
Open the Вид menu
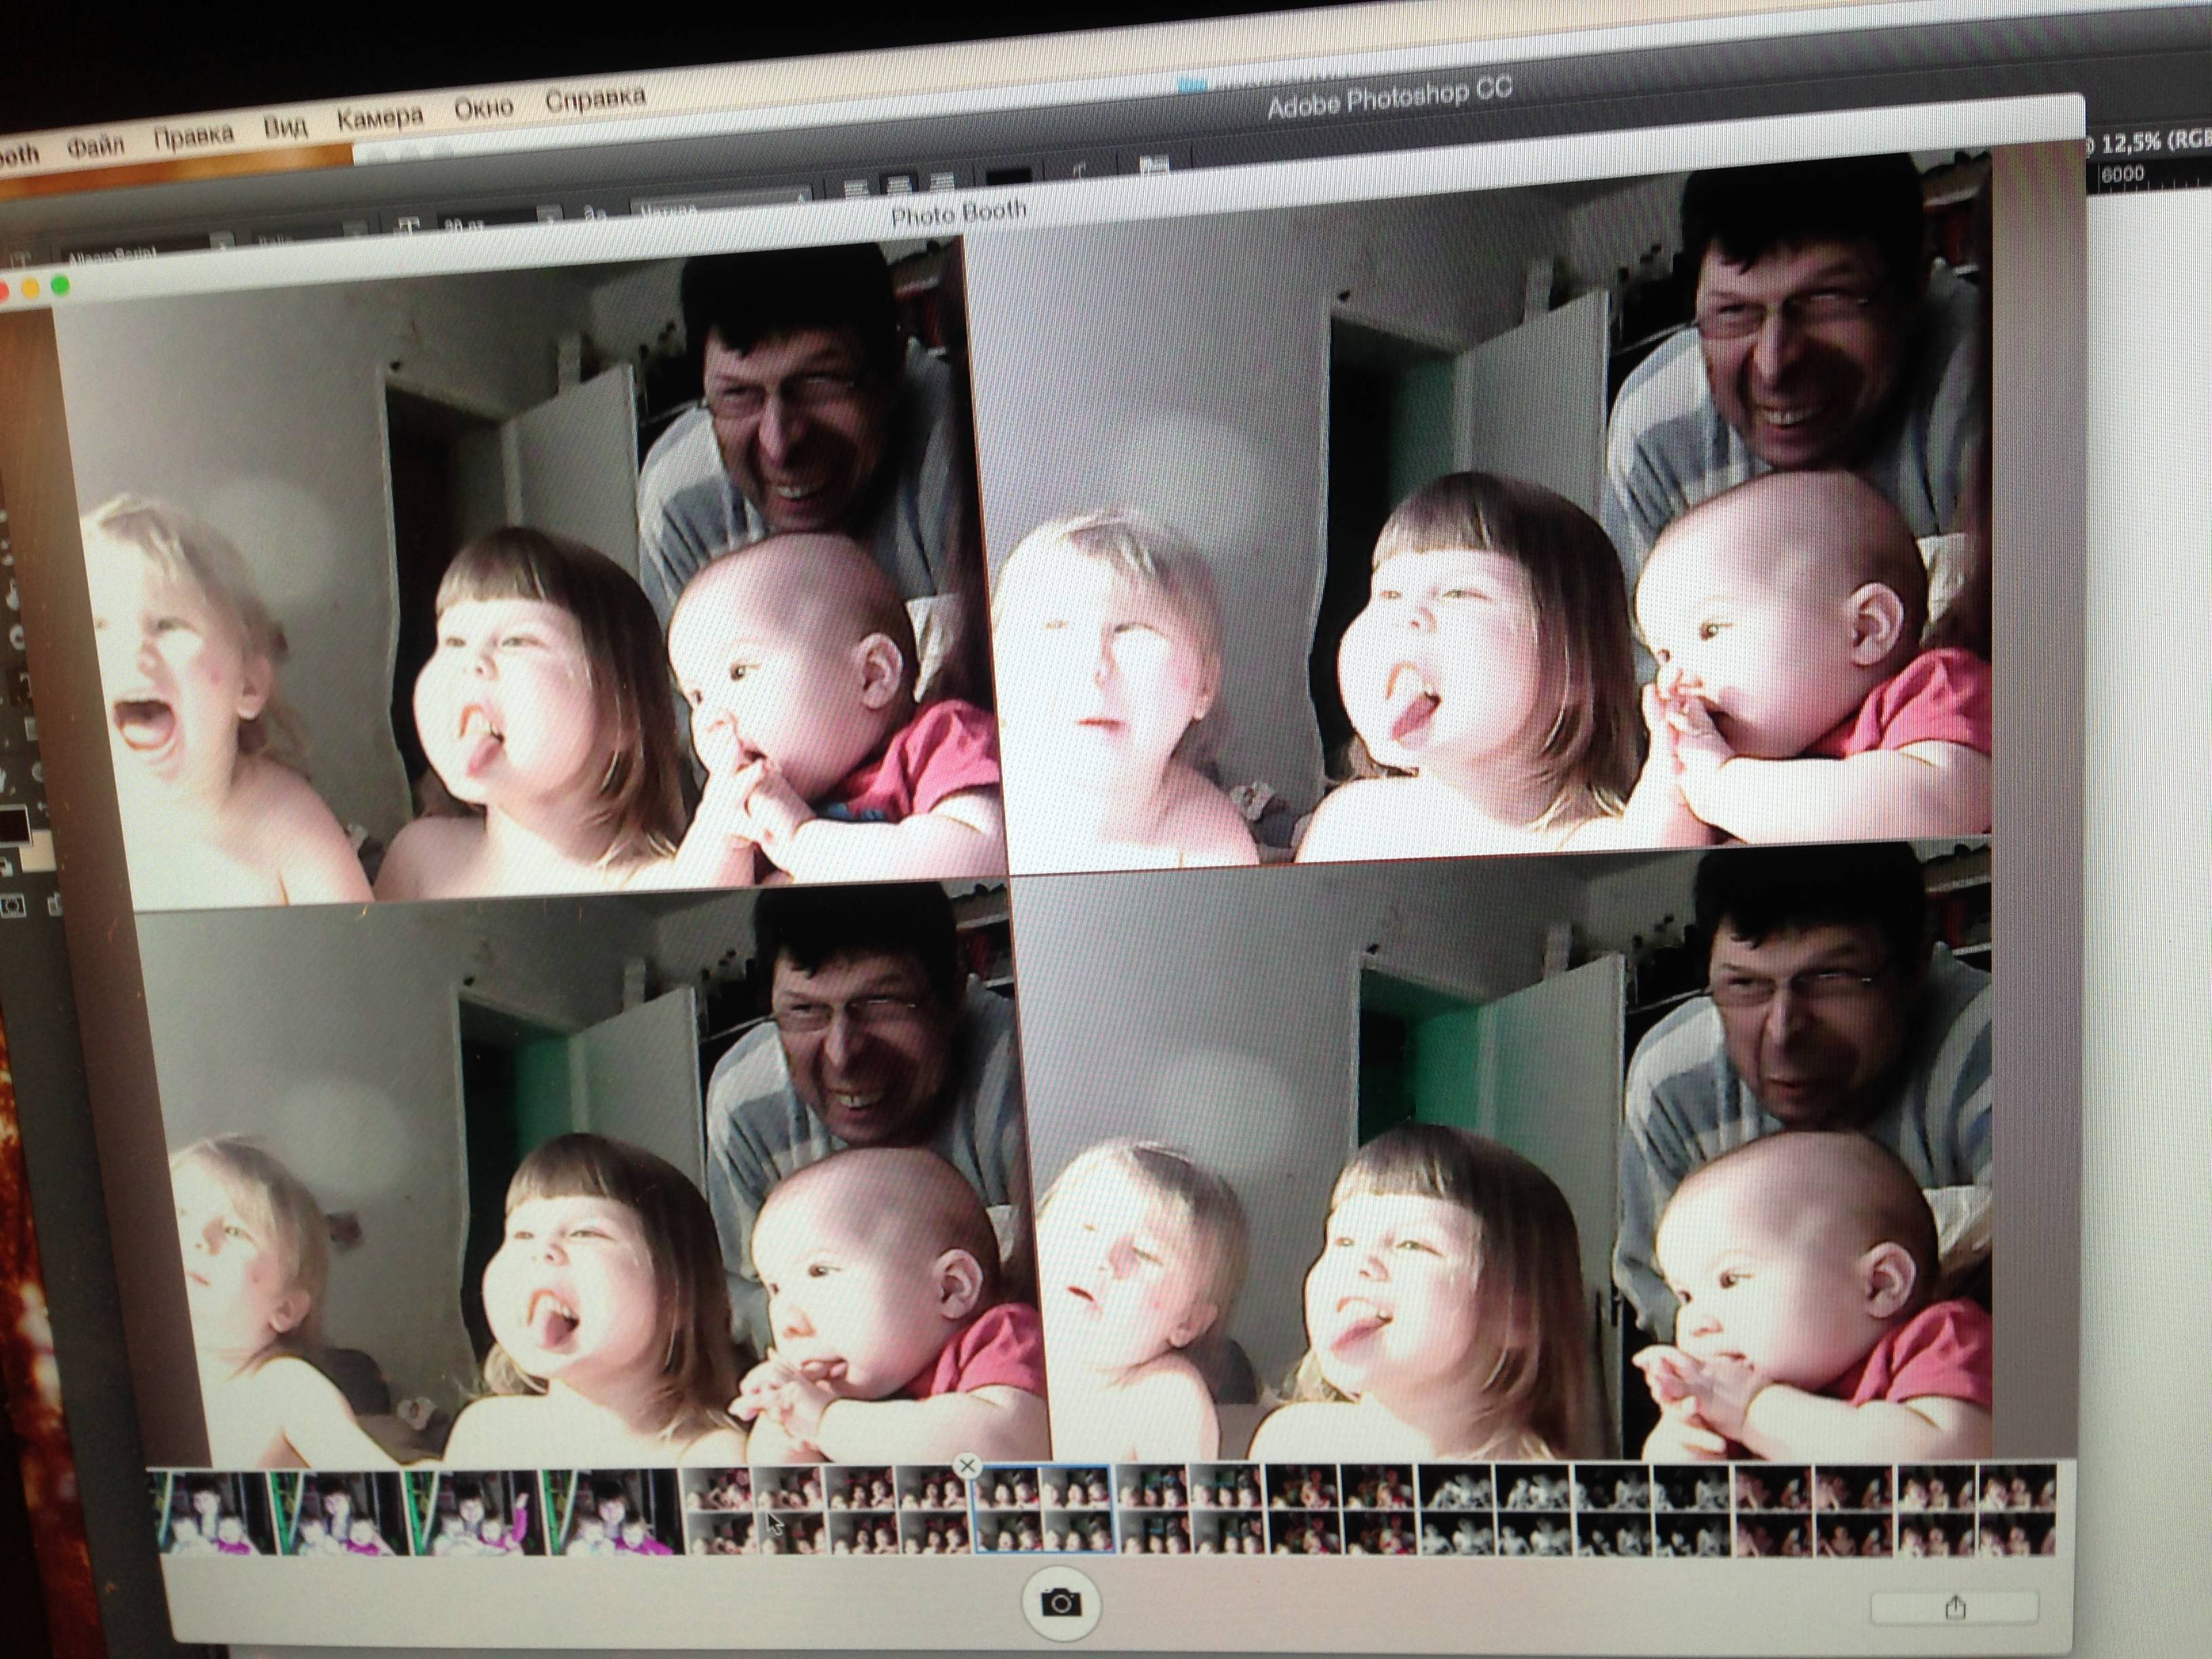click(285, 128)
